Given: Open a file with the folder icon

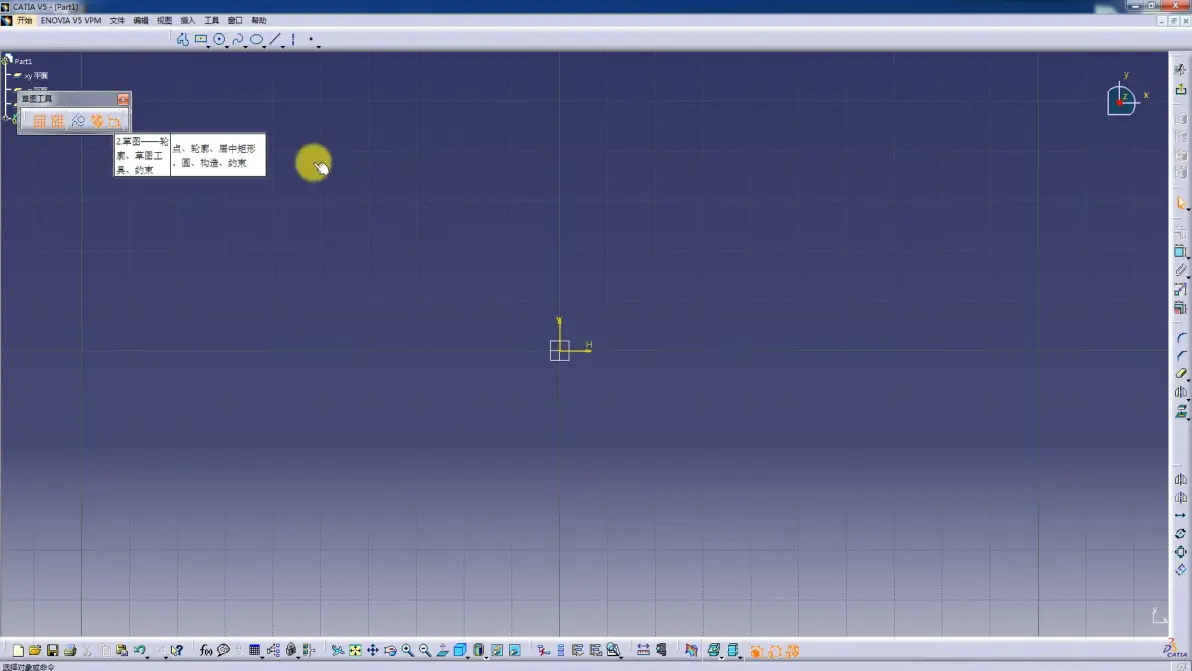Looking at the screenshot, I should (35, 650).
